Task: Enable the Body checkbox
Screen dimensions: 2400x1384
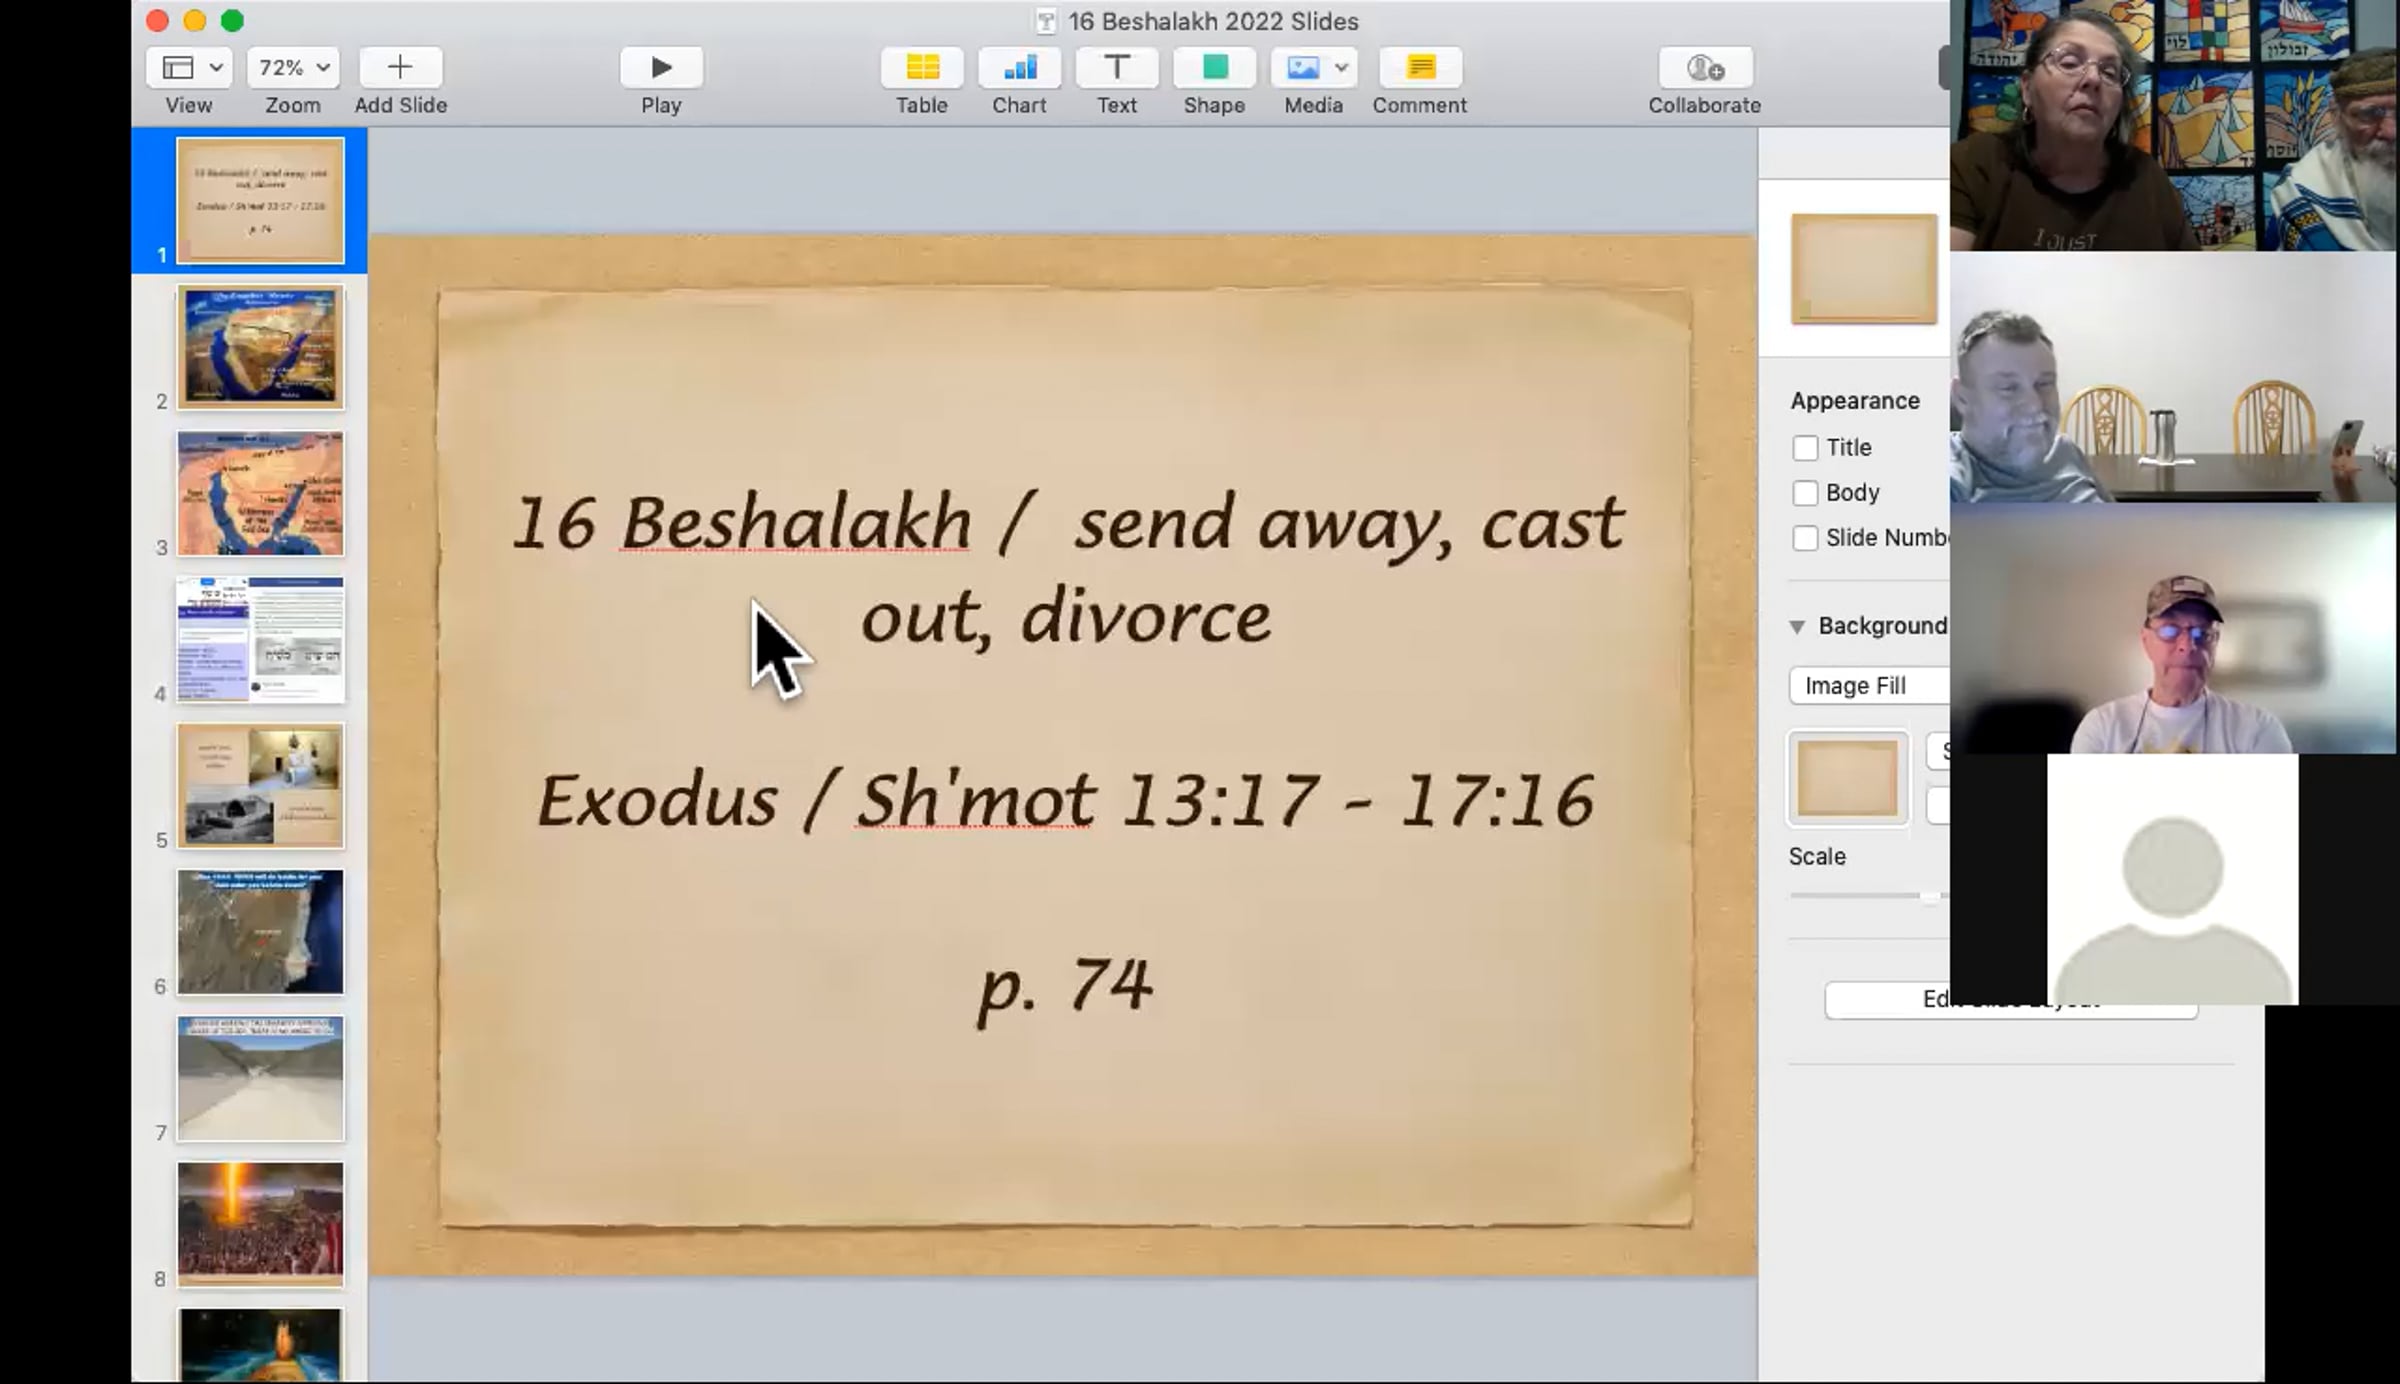Action: [1805, 493]
